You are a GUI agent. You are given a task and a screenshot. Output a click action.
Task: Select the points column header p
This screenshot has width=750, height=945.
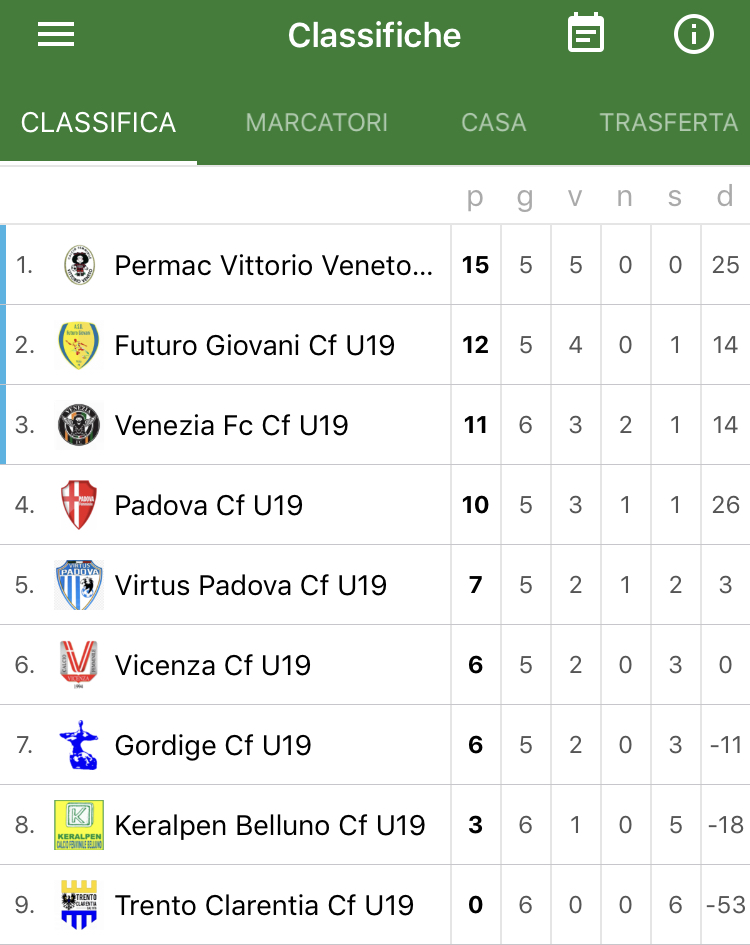(x=475, y=197)
